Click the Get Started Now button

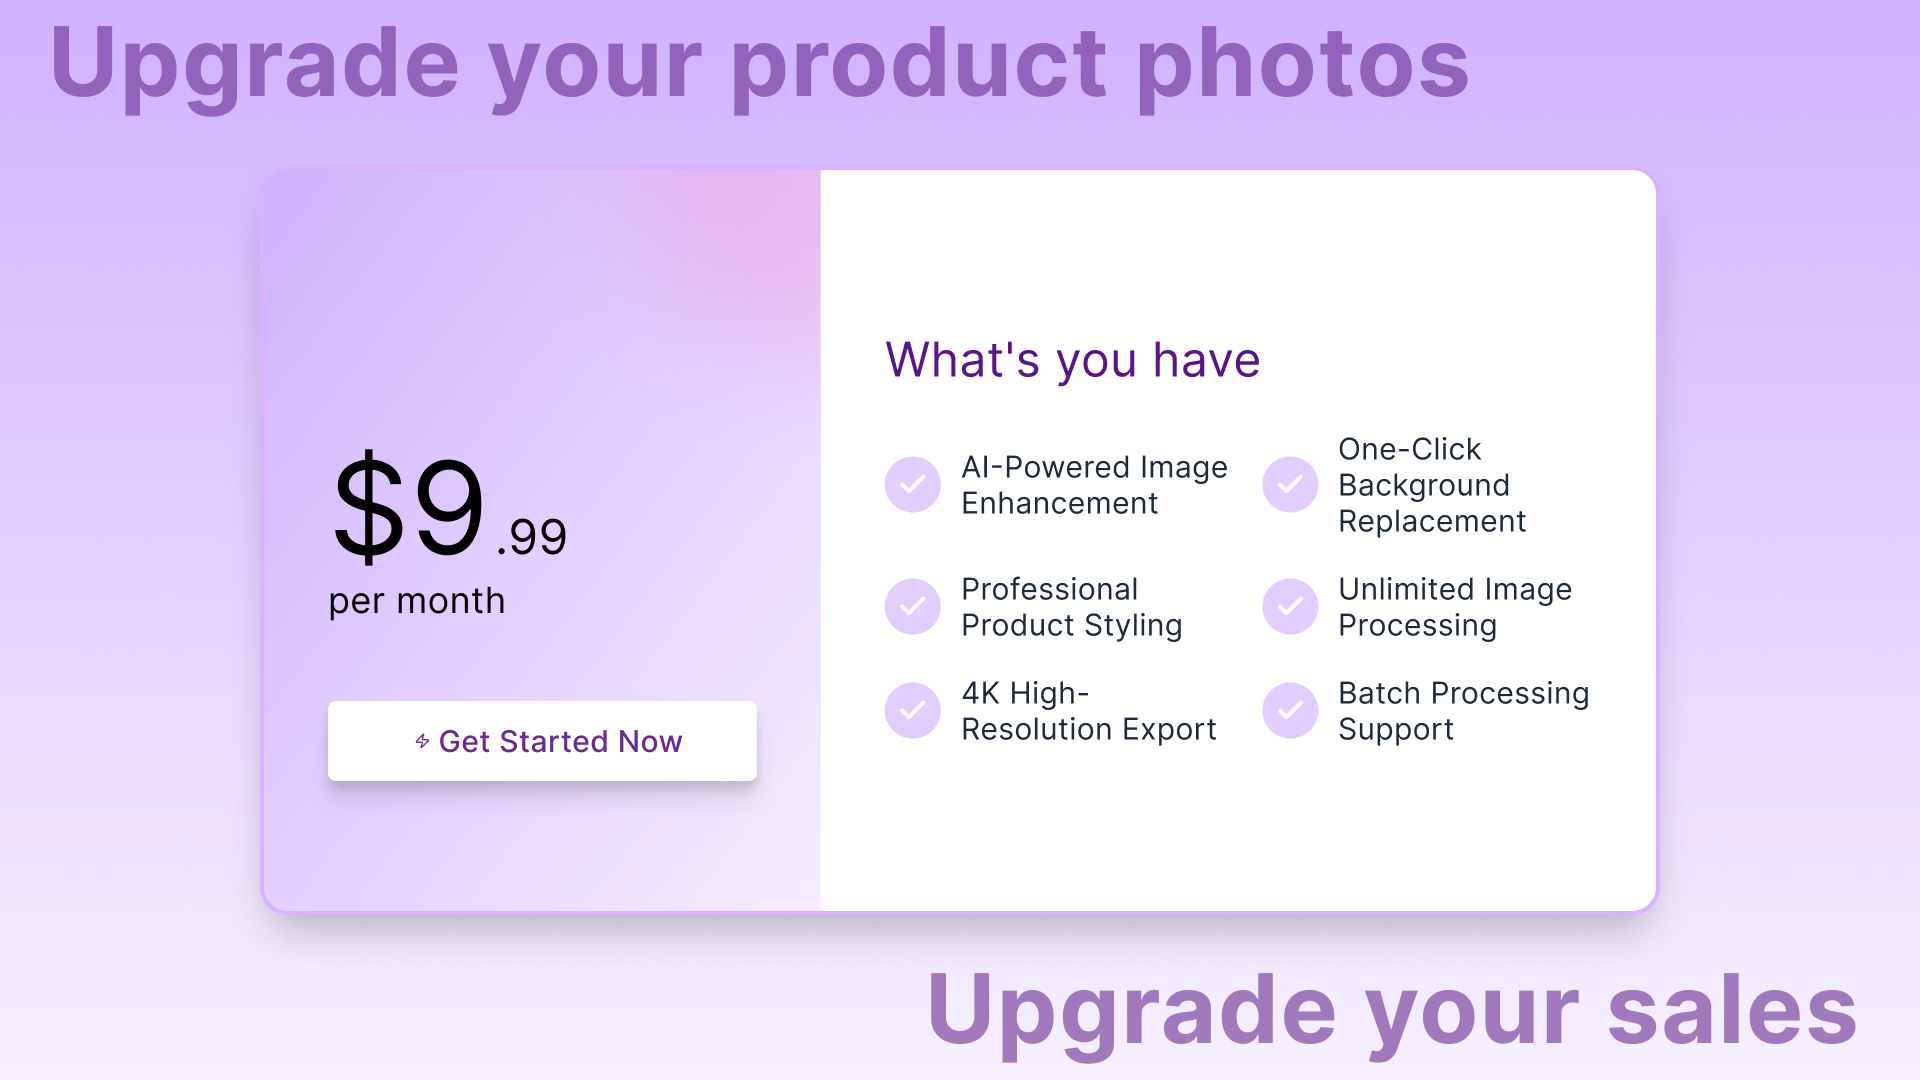[542, 741]
